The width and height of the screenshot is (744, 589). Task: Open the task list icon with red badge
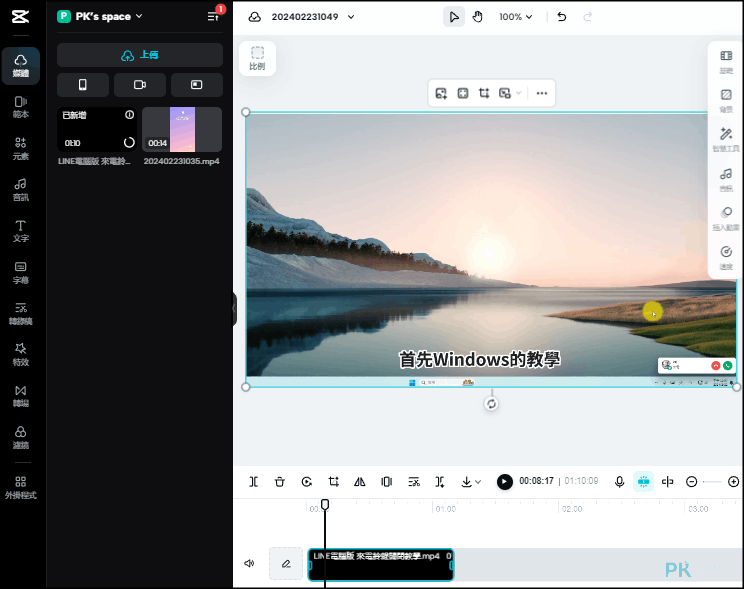tap(214, 16)
